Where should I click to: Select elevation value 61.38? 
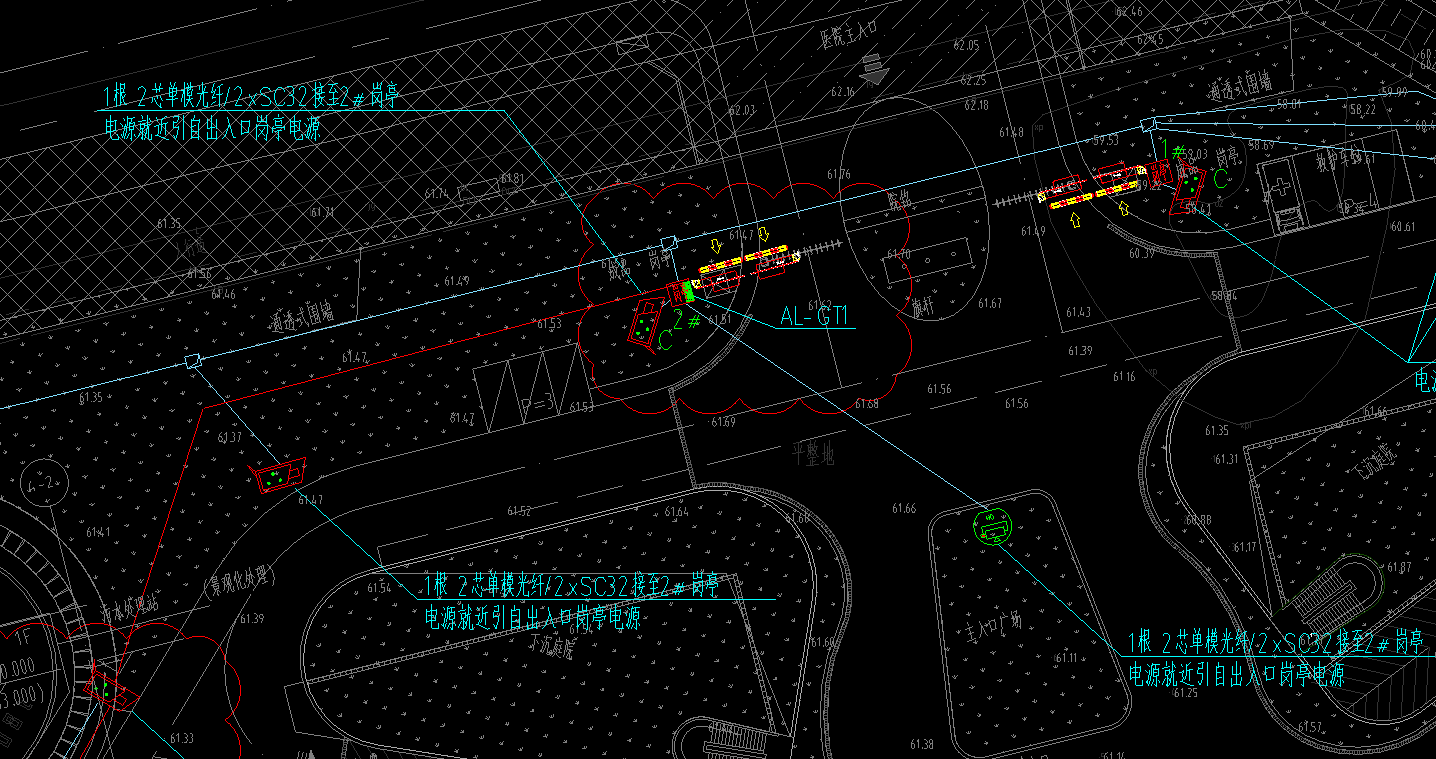point(922,744)
